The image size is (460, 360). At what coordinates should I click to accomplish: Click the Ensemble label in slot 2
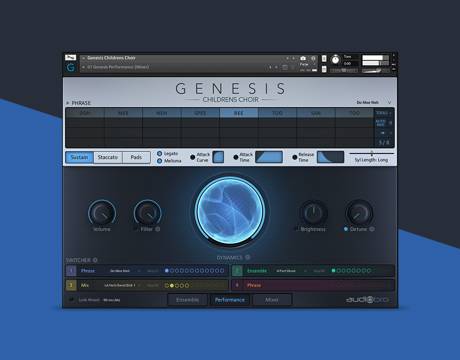[257, 271]
